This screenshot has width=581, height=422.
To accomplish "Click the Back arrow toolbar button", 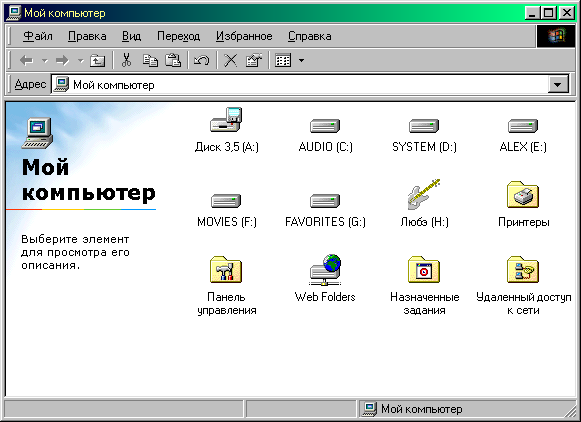I will click(x=27, y=60).
